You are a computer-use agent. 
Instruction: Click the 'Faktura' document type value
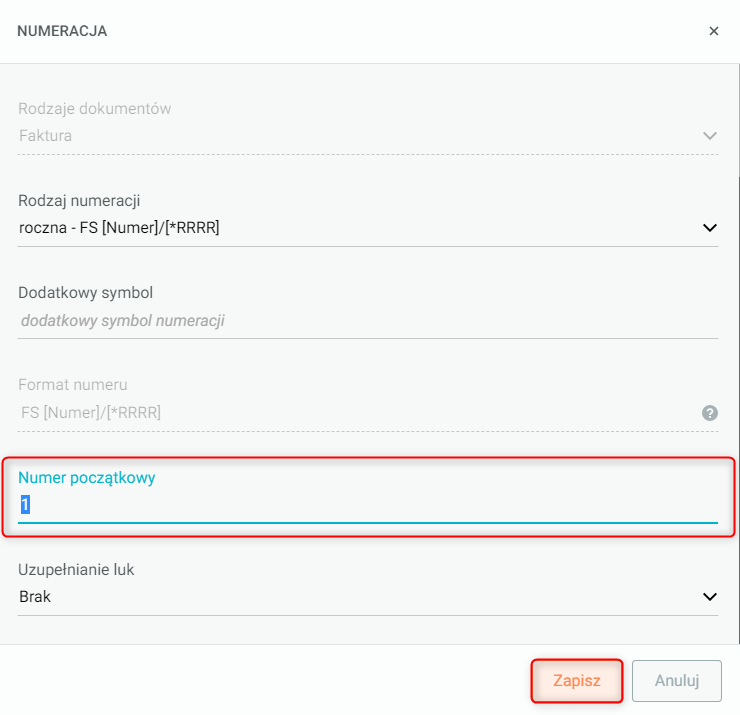45,136
